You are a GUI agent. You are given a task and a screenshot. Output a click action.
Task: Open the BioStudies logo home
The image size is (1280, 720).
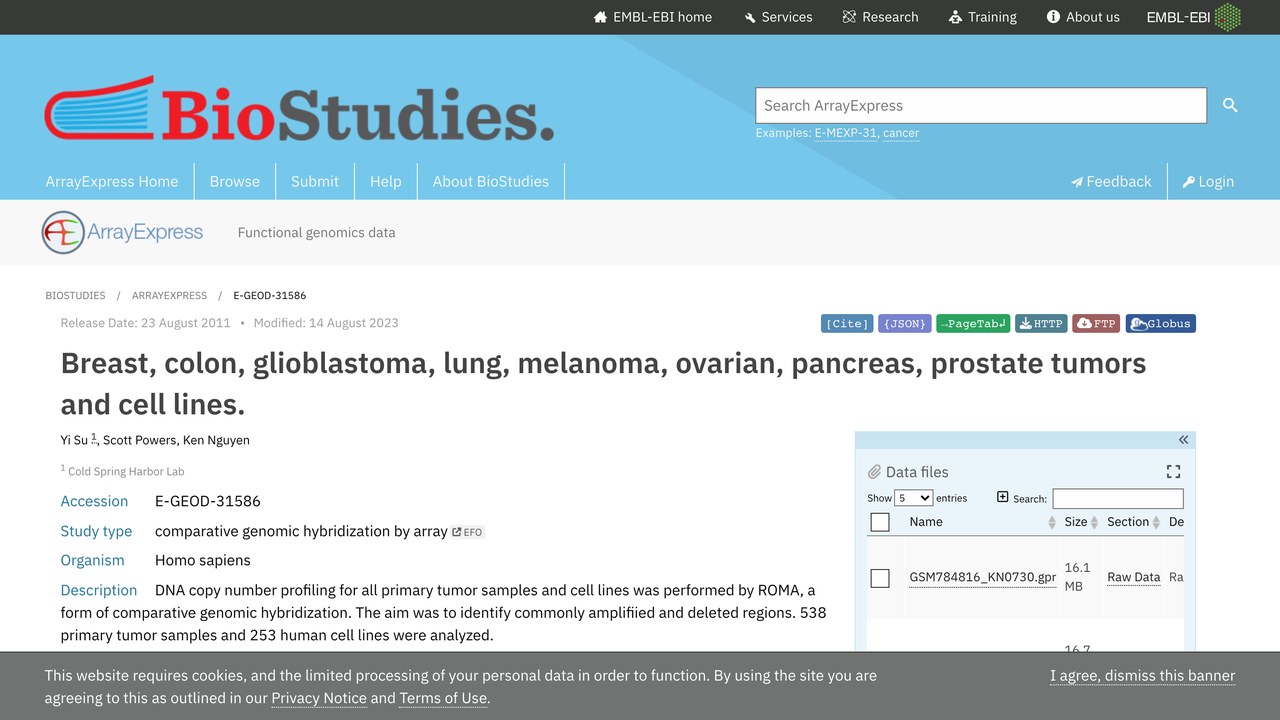(299, 108)
